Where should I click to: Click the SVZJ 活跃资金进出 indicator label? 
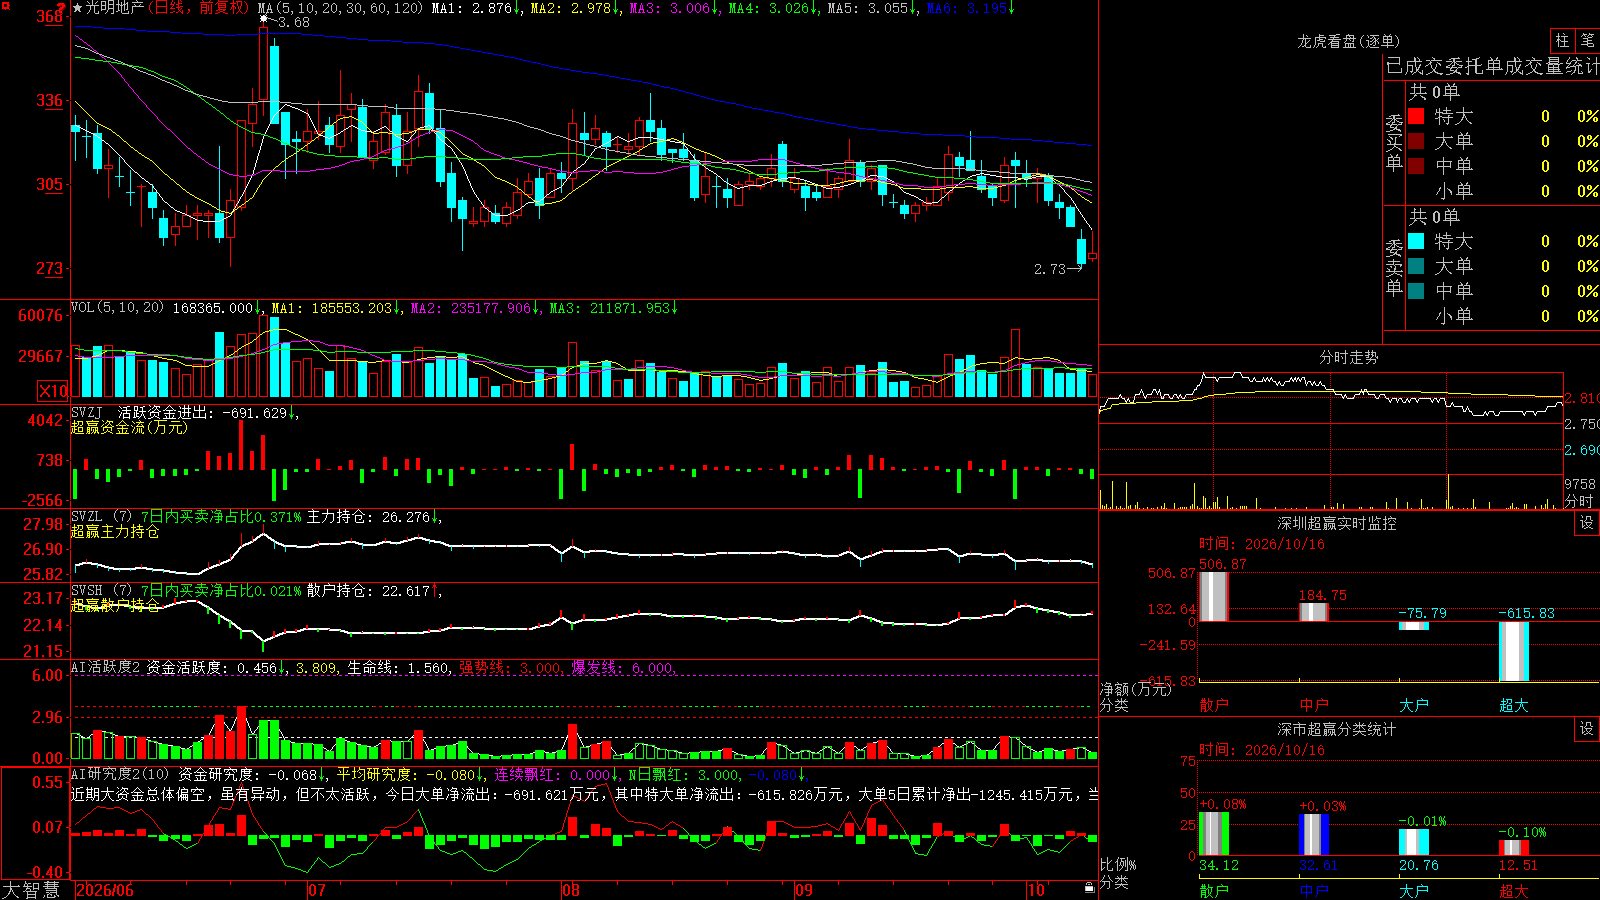point(141,412)
